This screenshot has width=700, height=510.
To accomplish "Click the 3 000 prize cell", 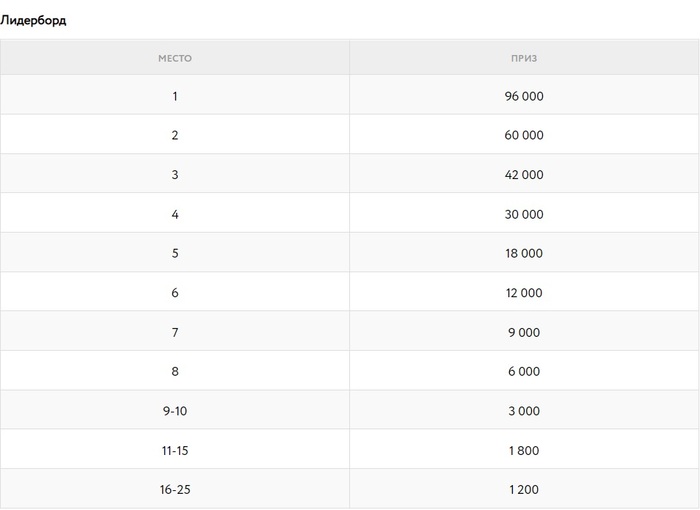I will pos(524,411).
